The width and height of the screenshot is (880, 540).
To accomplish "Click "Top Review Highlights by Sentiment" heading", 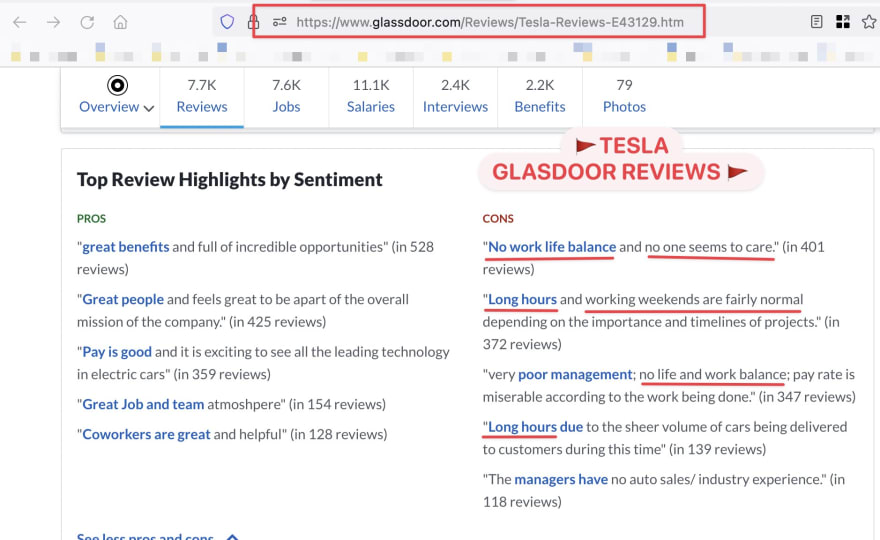I will pos(230,180).
